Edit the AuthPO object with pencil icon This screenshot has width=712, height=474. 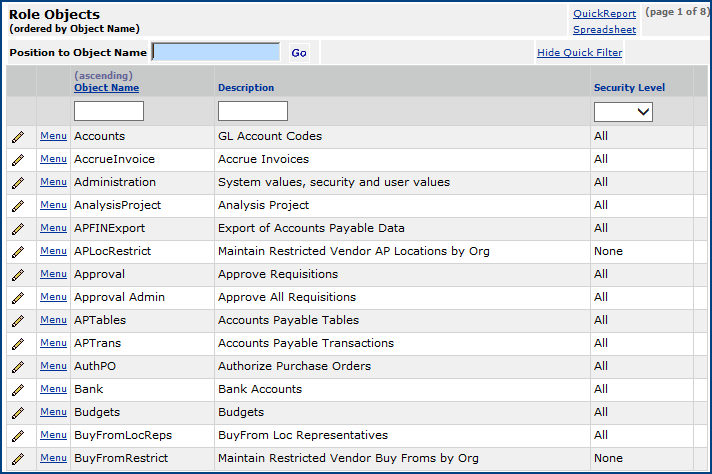click(18, 366)
